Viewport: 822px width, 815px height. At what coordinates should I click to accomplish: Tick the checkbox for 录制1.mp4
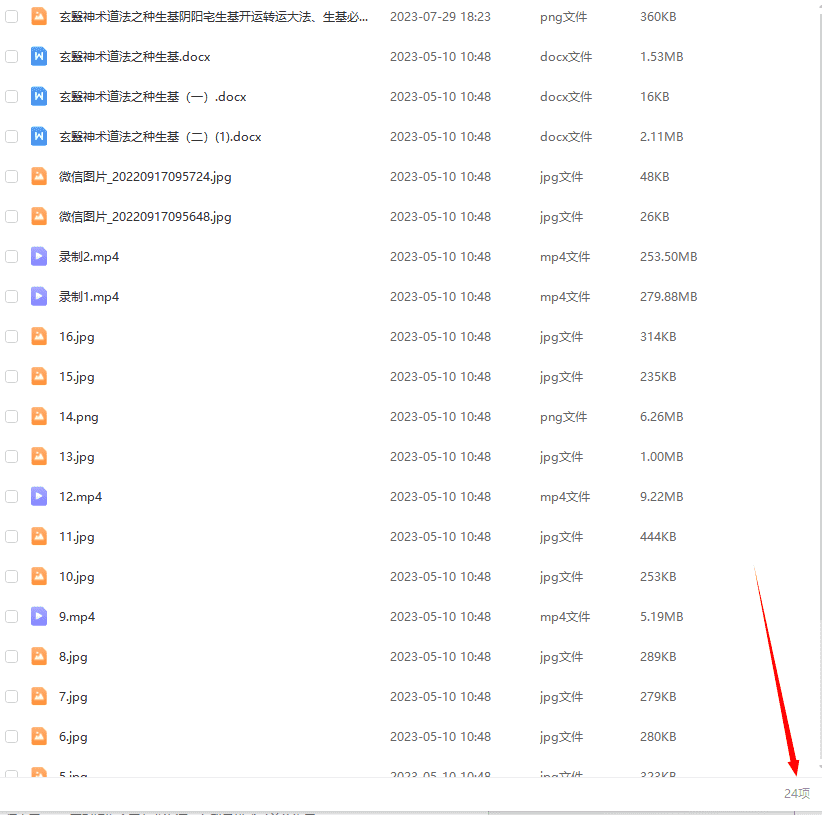tap(12, 297)
